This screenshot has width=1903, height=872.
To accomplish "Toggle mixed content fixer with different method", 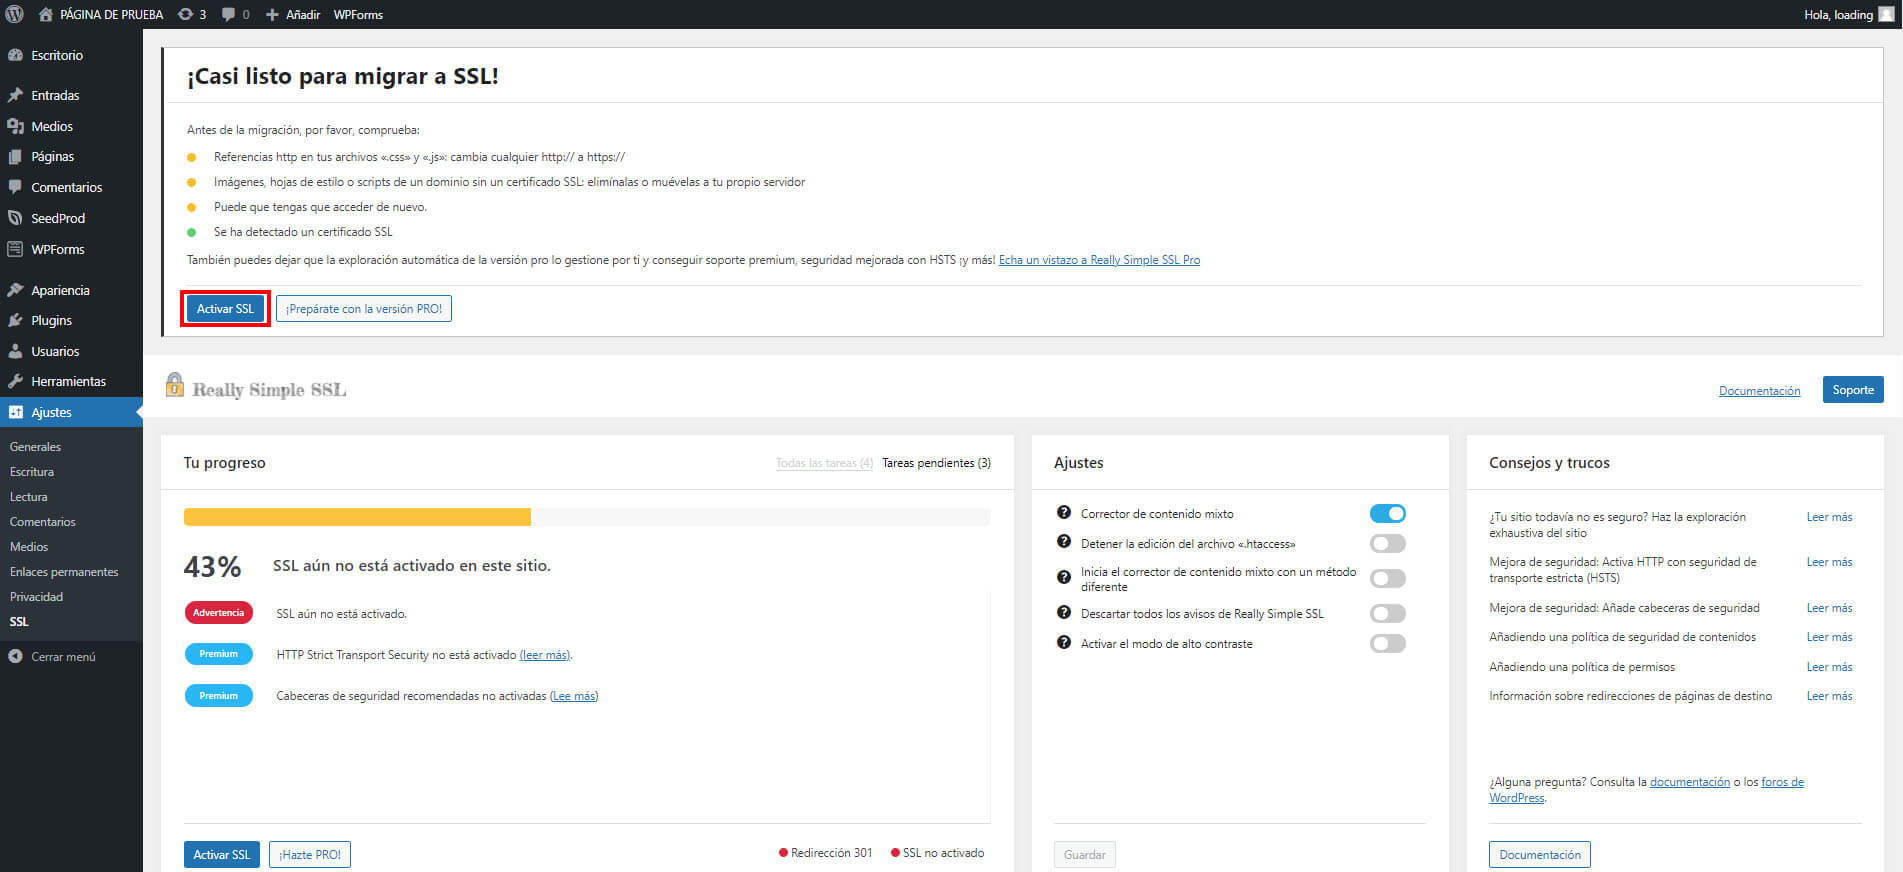I will [x=1387, y=578].
